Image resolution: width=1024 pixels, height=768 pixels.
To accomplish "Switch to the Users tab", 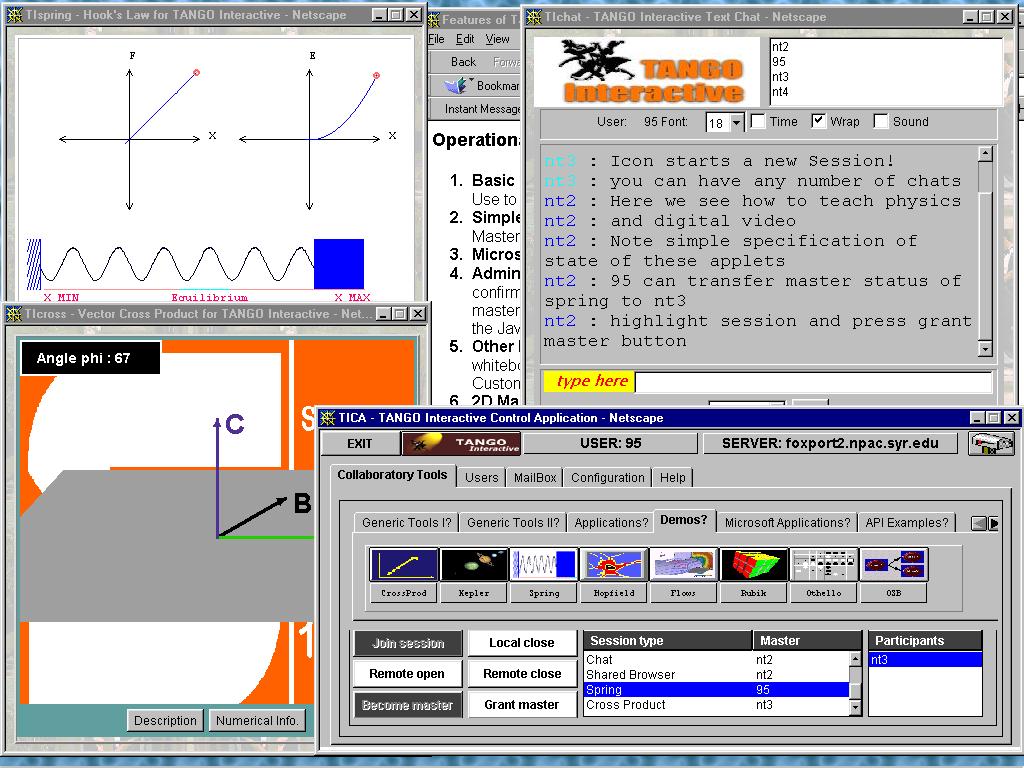I will (481, 477).
